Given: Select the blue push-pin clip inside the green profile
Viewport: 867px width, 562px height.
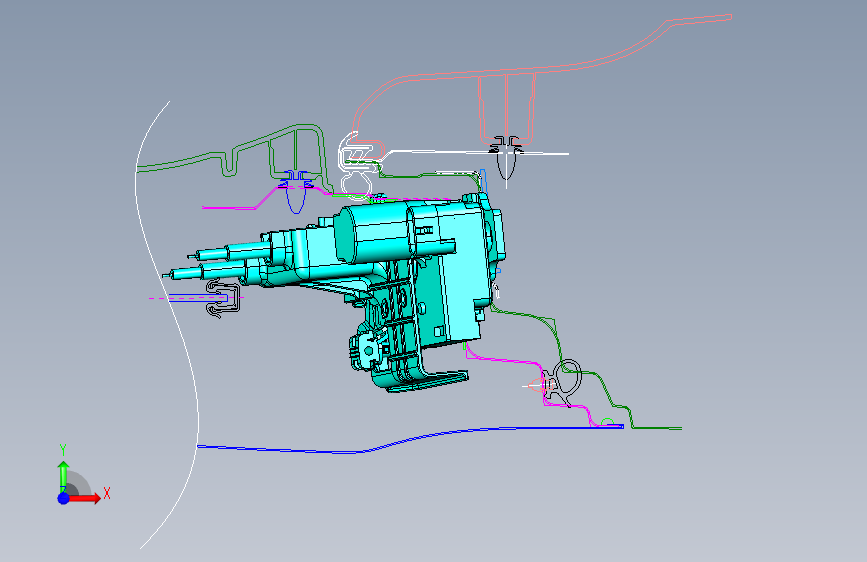Looking at the screenshot, I should click(296, 192).
